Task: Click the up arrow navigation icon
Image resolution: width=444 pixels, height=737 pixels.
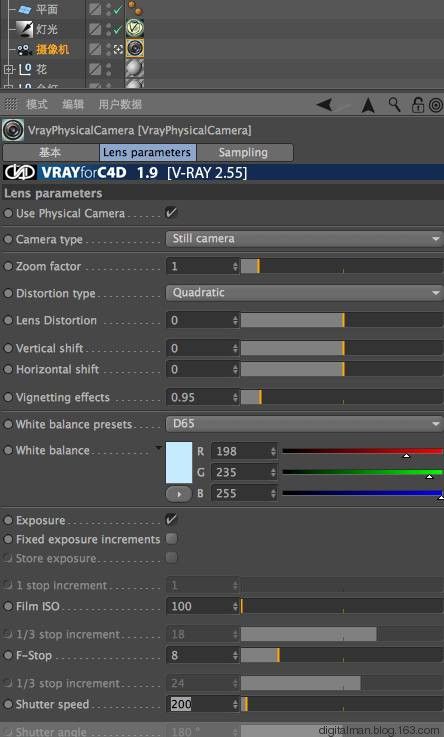Action: point(368,104)
